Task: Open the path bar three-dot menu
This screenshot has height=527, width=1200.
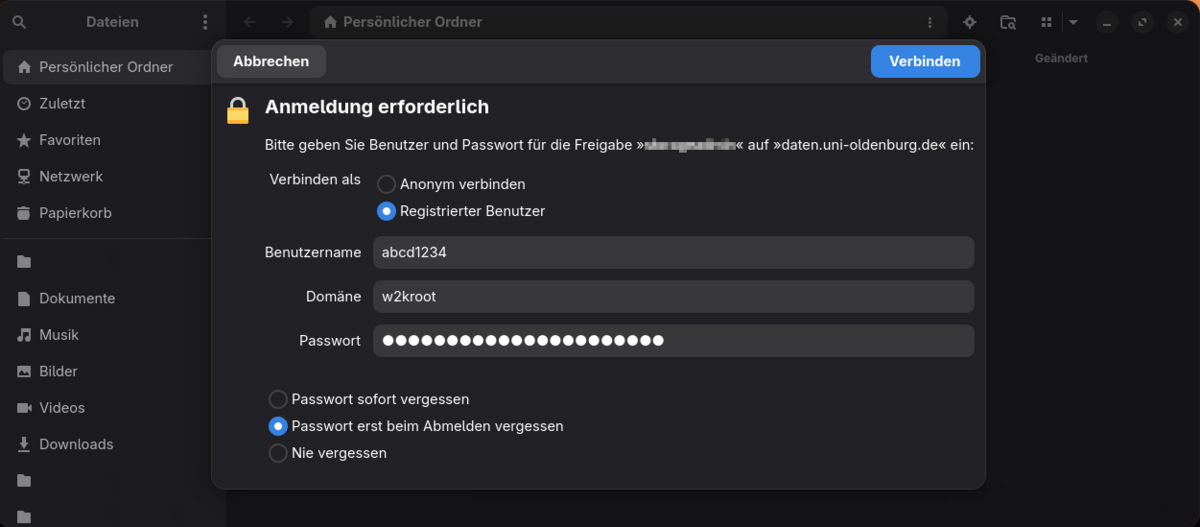Action: (x=930, y=22)
